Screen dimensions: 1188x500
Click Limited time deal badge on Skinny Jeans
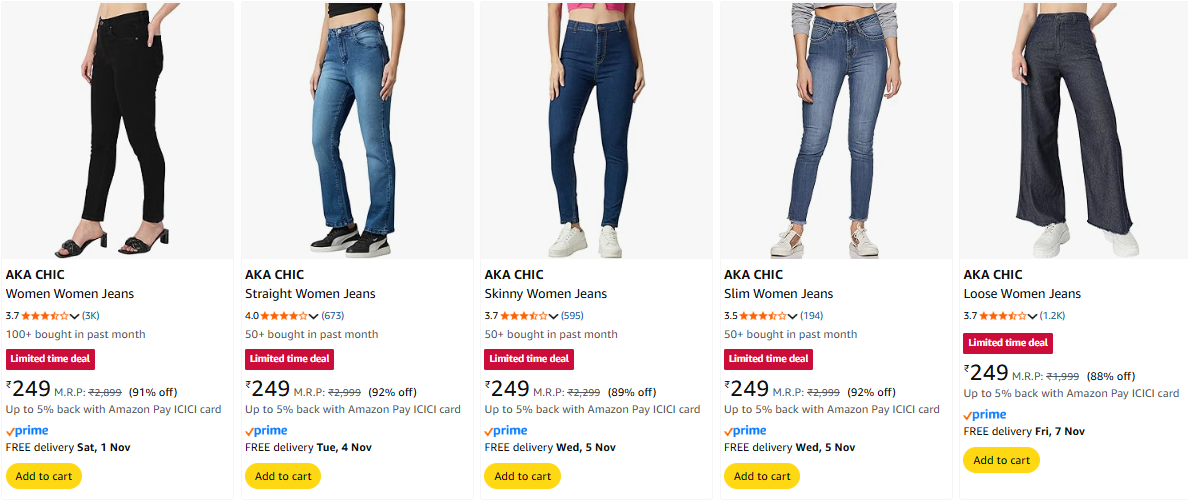[x=529, y=359]
